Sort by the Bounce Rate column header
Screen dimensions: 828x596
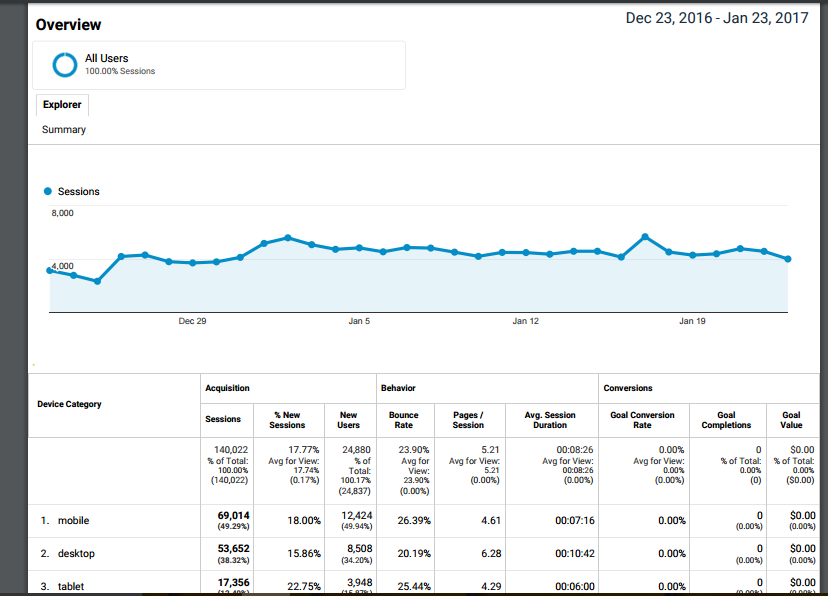pyautogui.click(x=403, y=419)
